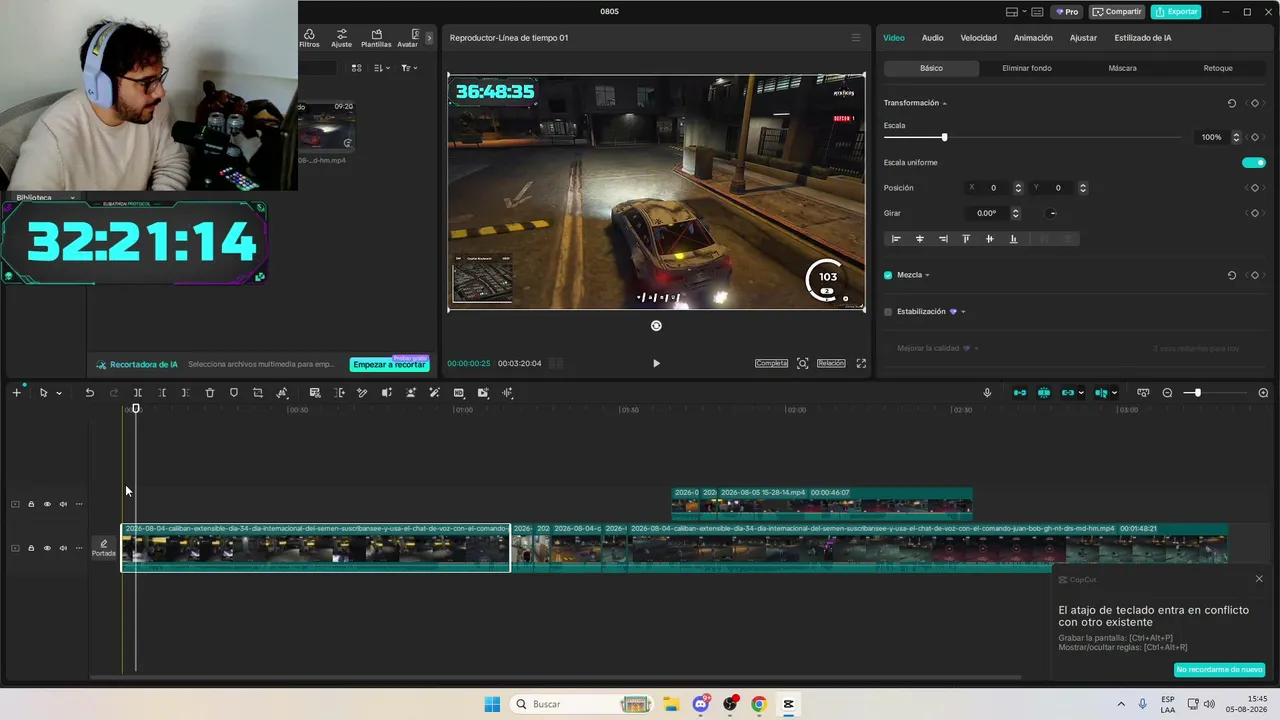Select the Eliminar fondo sub-tab
This screenshot has height=720, width=1280.
point(1027,68)
